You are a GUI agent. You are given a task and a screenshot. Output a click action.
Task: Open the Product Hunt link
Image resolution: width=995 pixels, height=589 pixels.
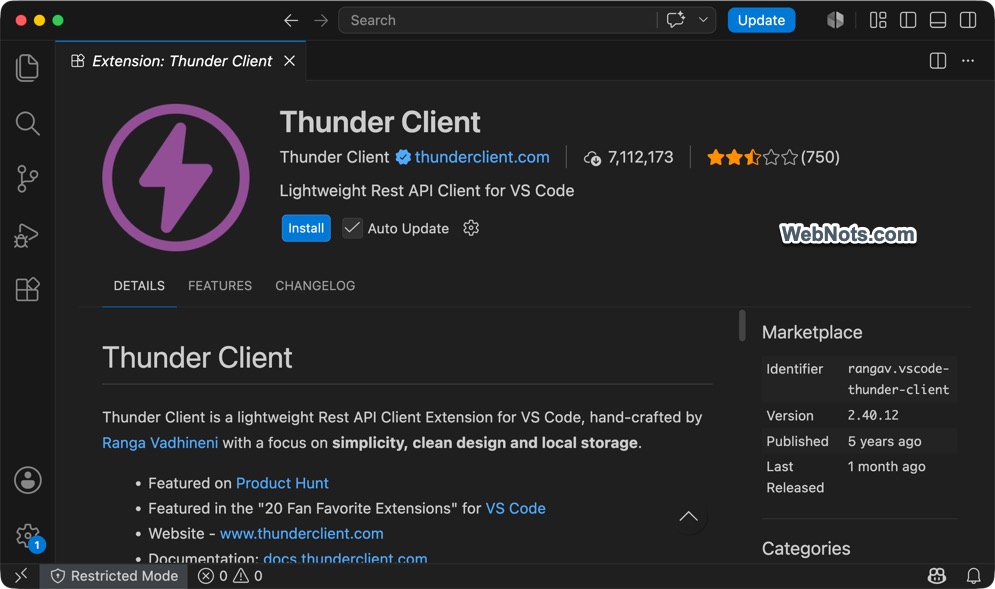[x=282, y=483]
